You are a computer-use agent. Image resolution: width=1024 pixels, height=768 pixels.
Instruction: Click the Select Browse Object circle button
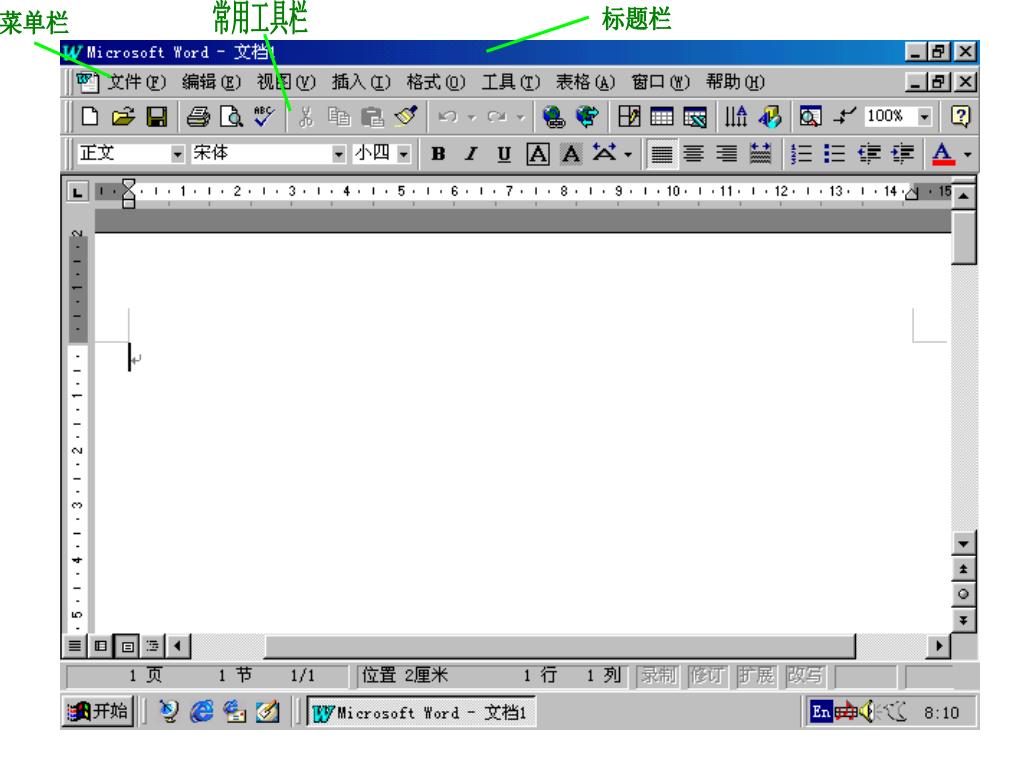[x=963, y=594]
